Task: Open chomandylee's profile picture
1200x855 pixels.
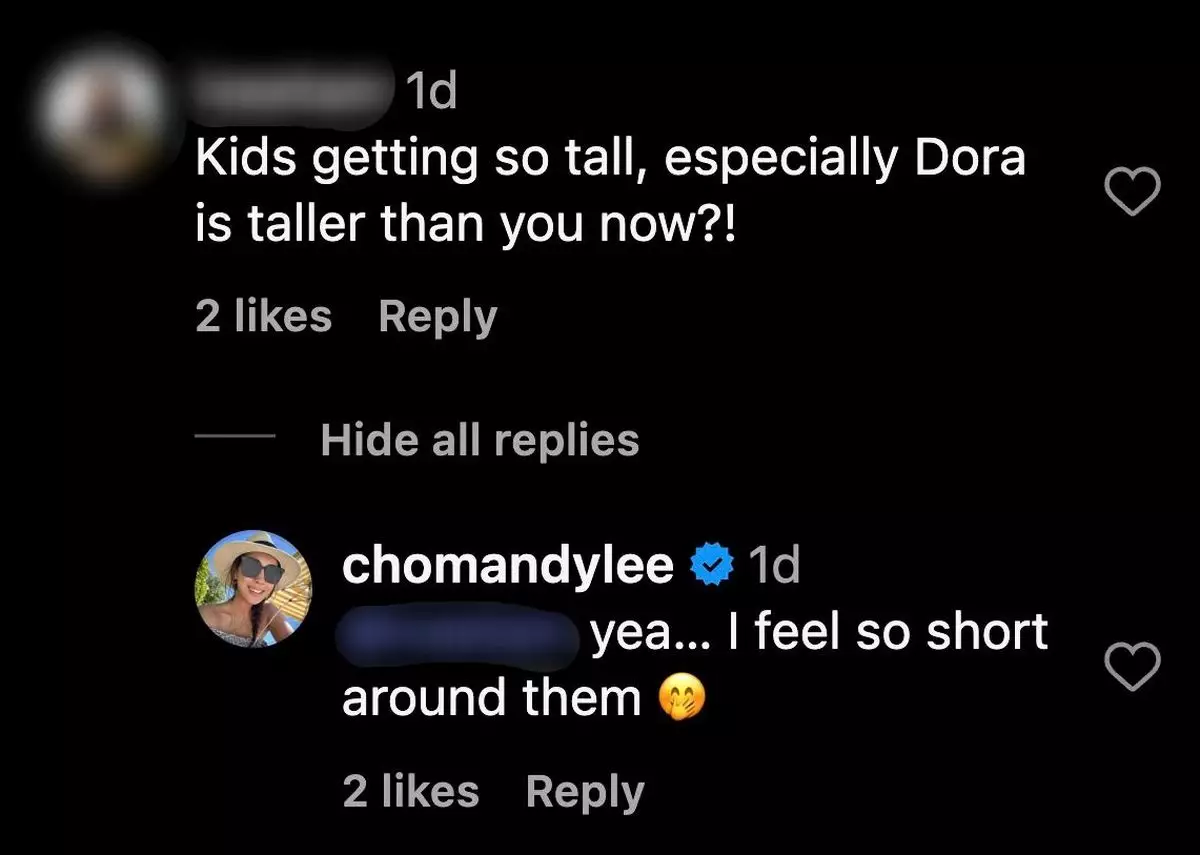Action: [x=253, y=589]
